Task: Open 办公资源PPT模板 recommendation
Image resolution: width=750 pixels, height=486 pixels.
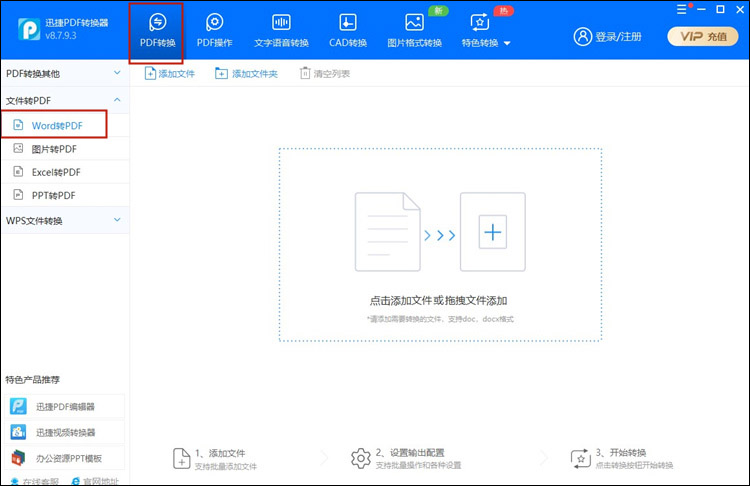Action: click(66, 458)
